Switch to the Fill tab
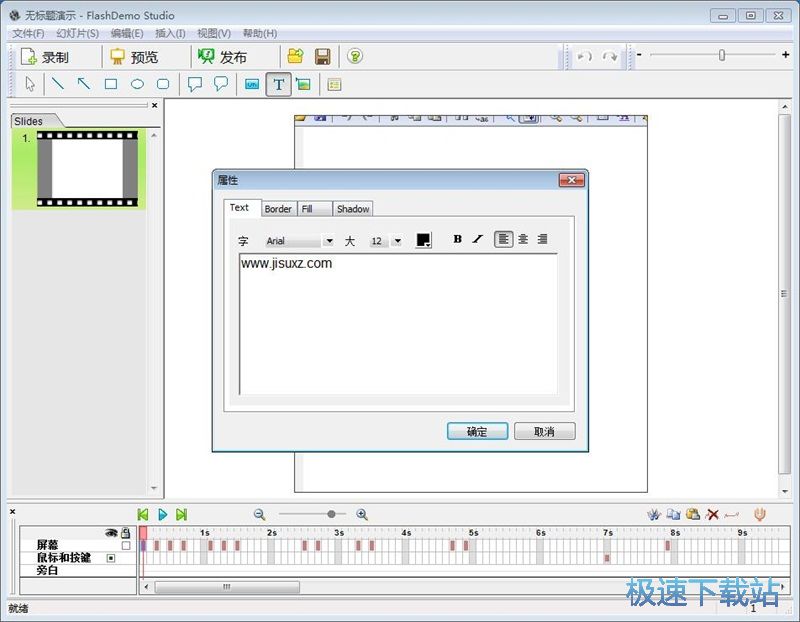 (x=314, y=209)
